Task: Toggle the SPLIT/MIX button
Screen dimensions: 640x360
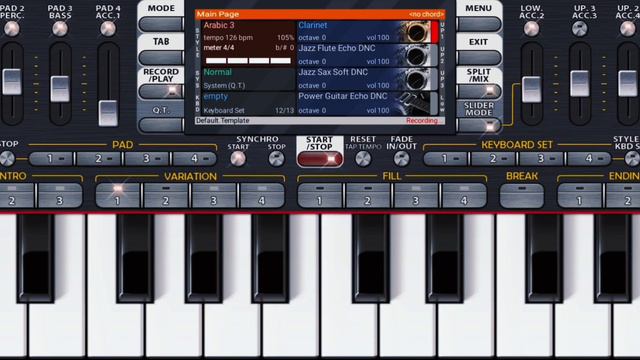Action: pyautogui.click(x=478, y=91)
